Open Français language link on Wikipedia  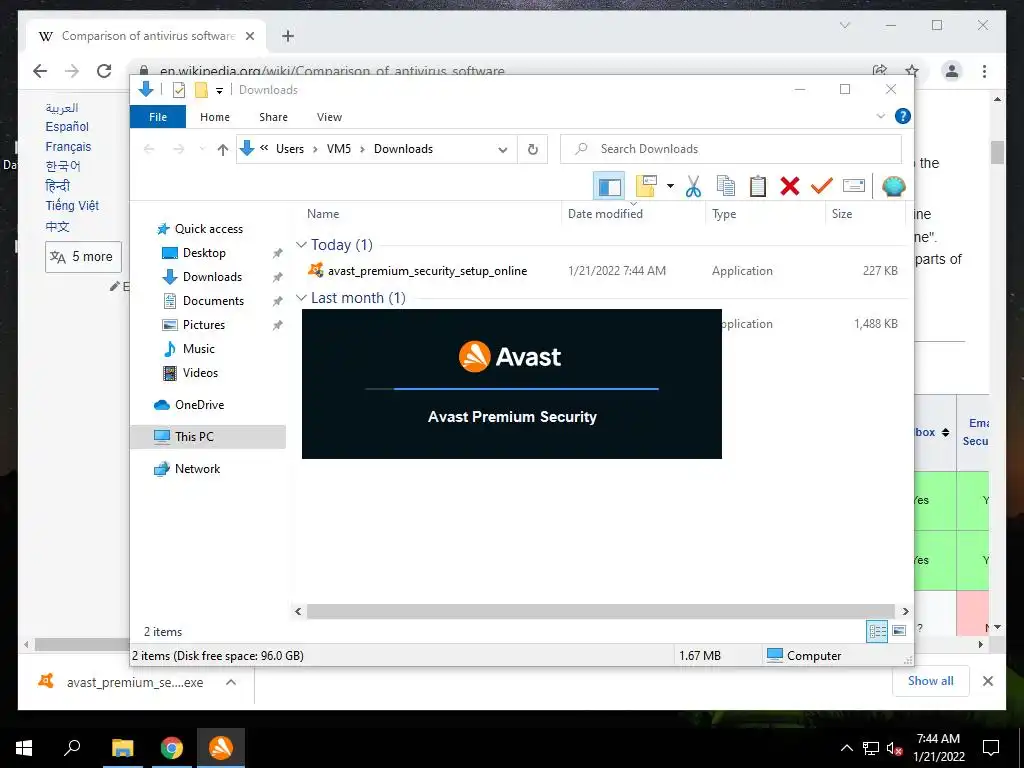tap(68, 146)
